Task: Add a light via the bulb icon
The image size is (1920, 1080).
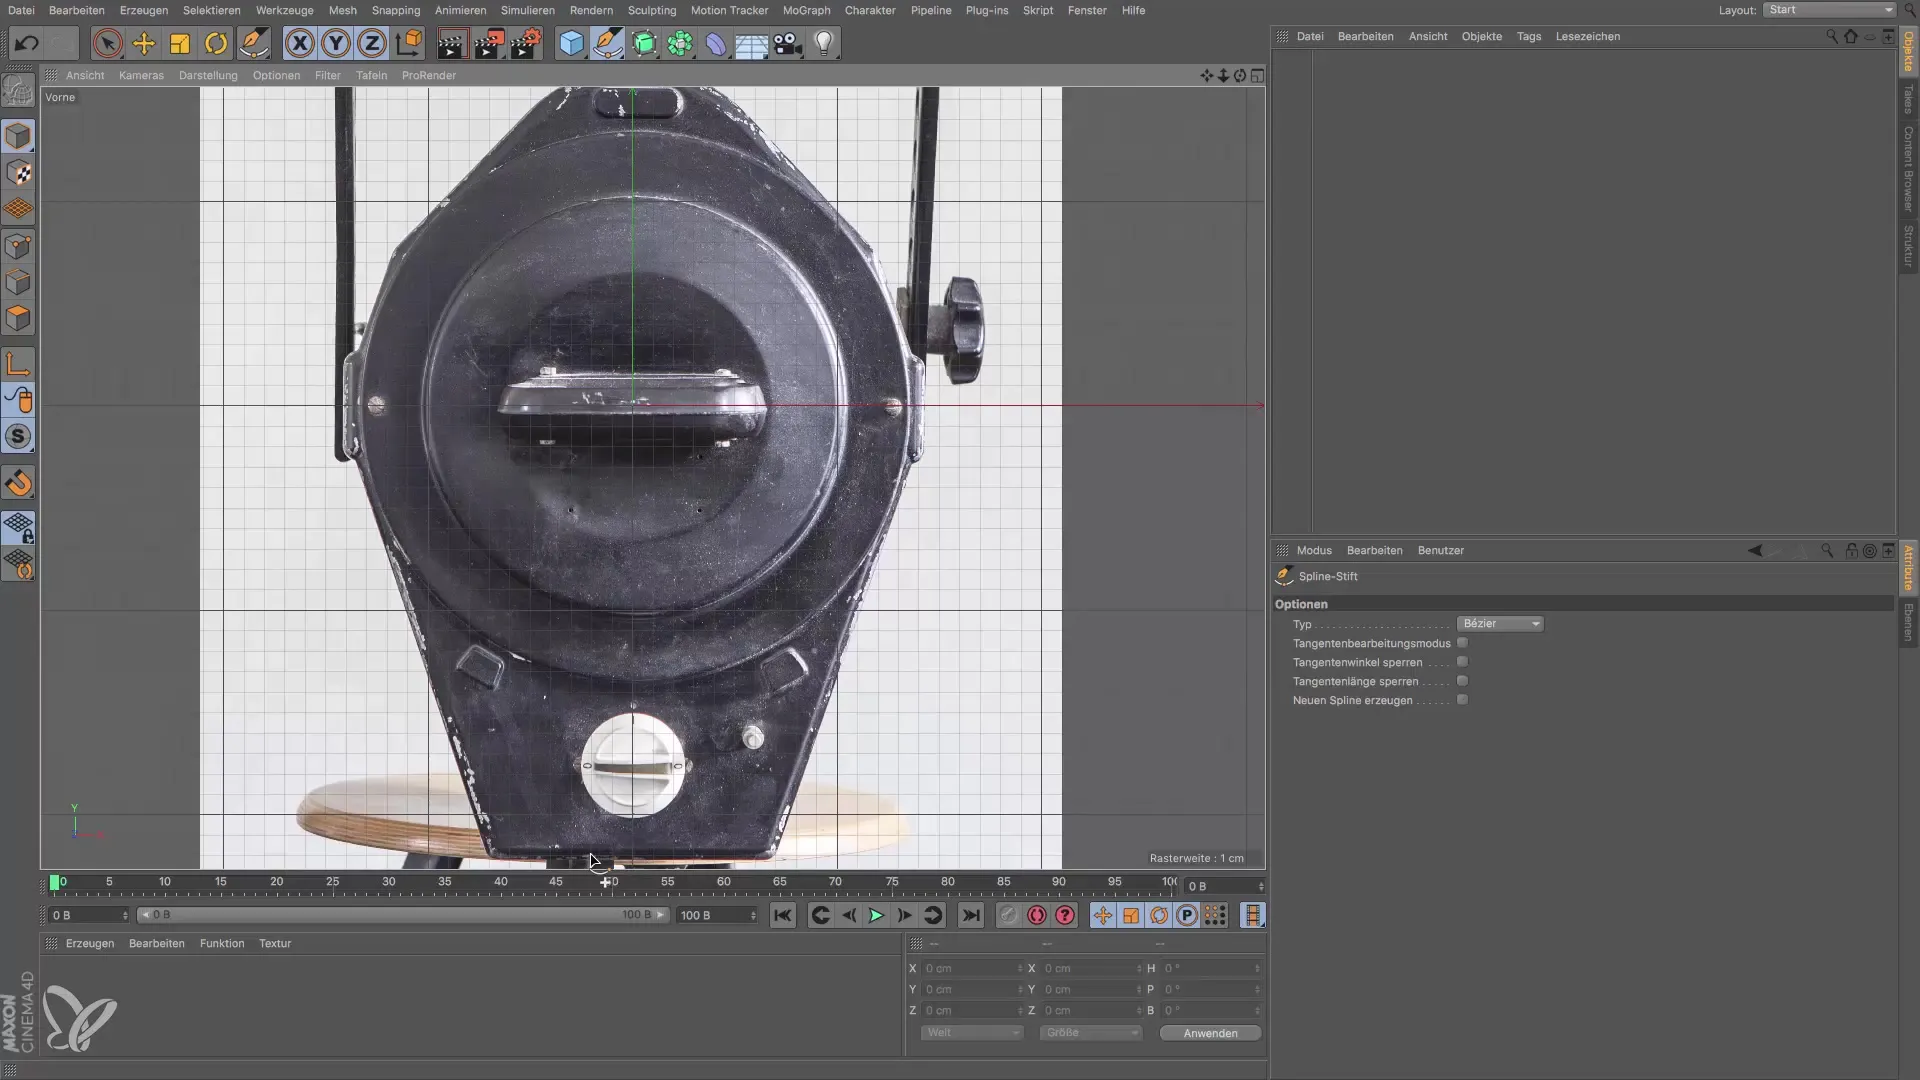Action: [x=823, y=44]
